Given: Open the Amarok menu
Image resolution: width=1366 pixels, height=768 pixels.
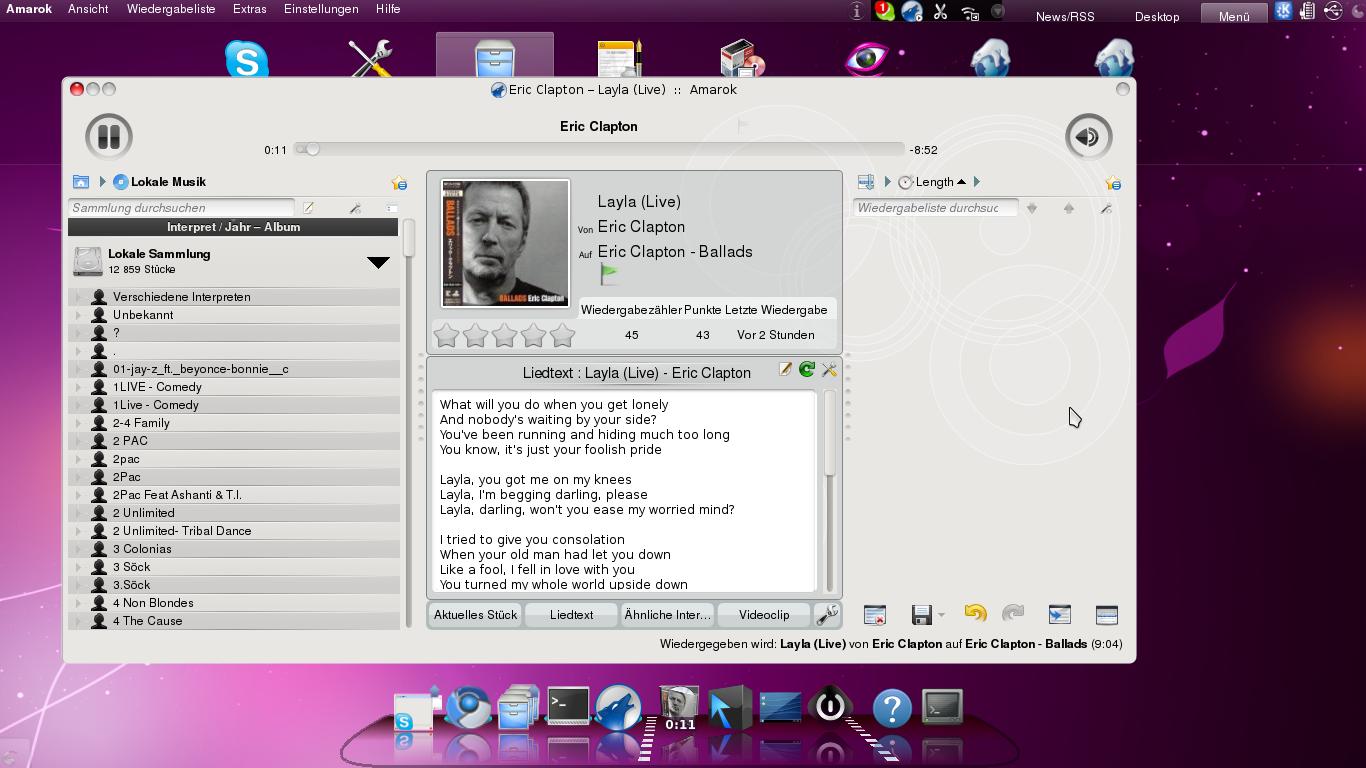Looking at the screenshot, I should tap(29, 9).
